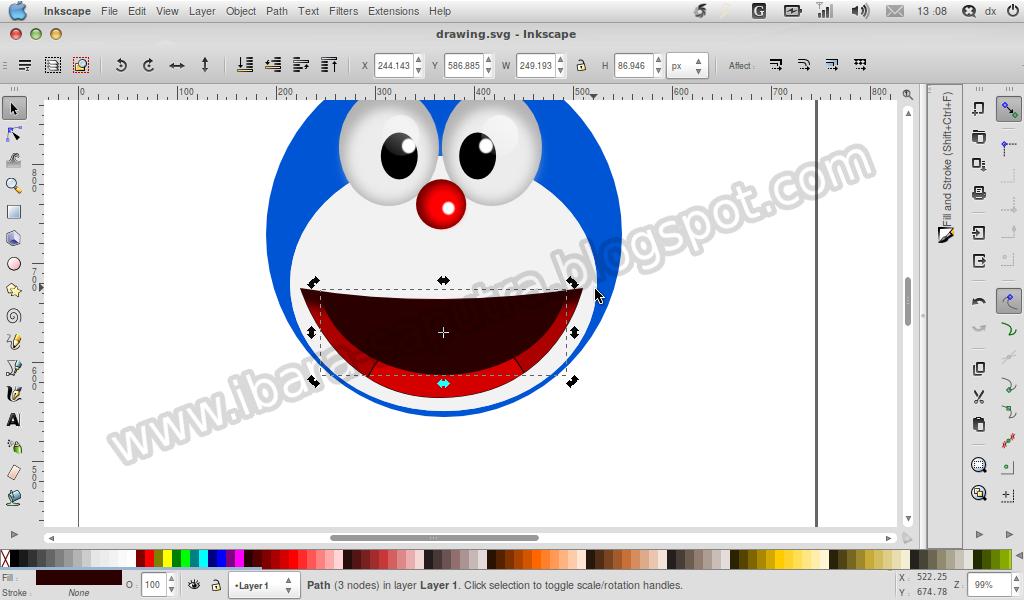Click the fill color indicator swatch
1024x600 pixels.
point(78,578)
